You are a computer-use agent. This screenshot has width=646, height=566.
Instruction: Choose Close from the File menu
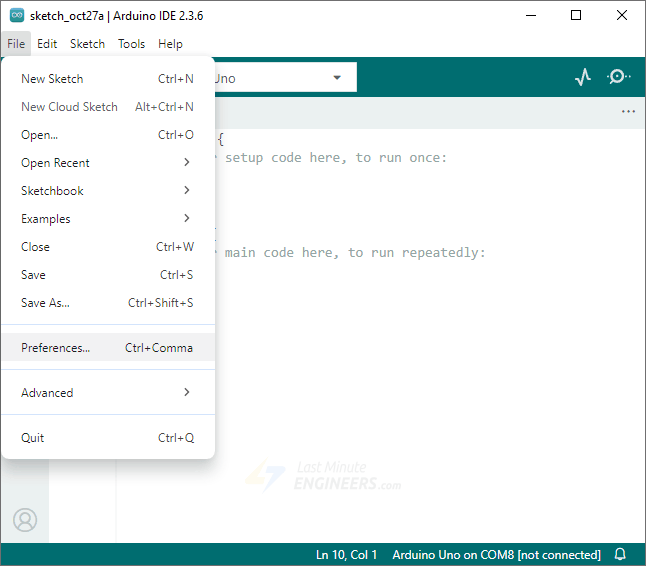[108, 247]
